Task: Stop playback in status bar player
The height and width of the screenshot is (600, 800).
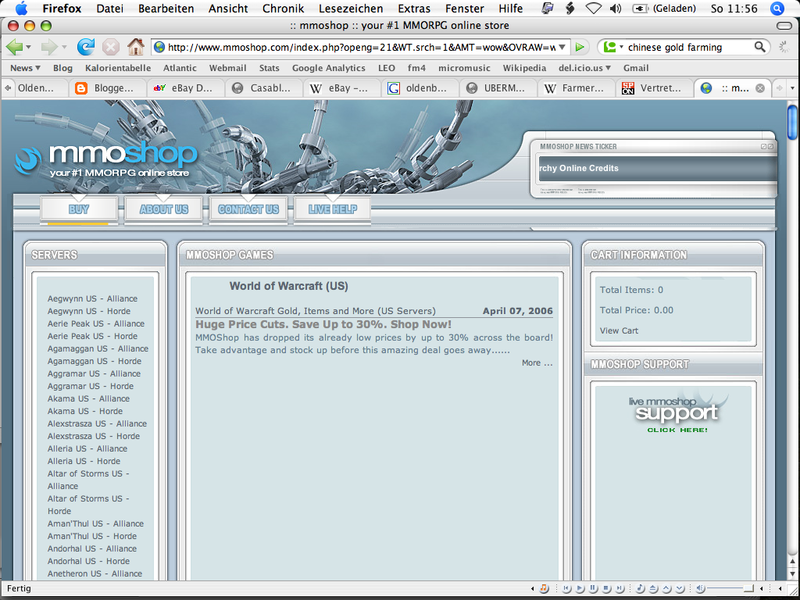Action: pos(607,589)
